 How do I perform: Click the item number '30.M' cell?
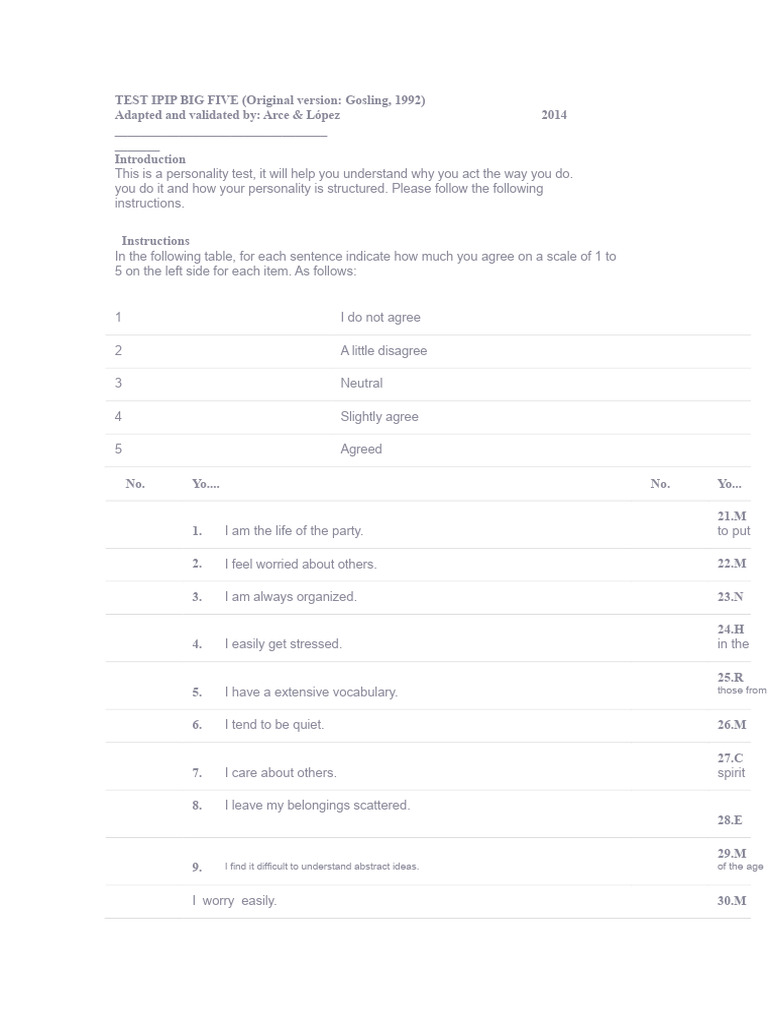(732, 901)
